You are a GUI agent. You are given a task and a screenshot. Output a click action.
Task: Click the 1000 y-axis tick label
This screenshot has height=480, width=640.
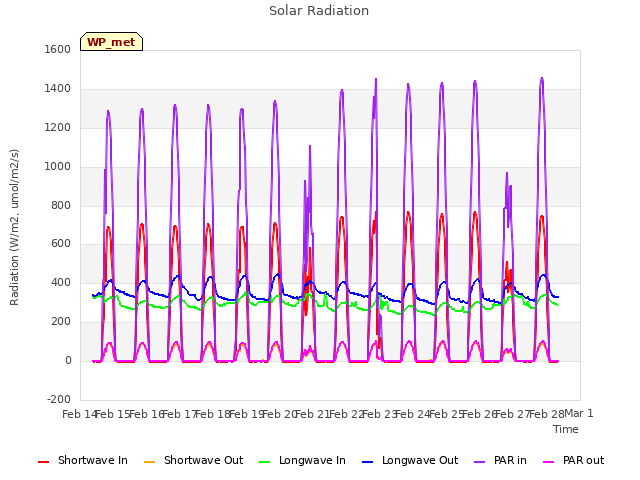[58, 167]
